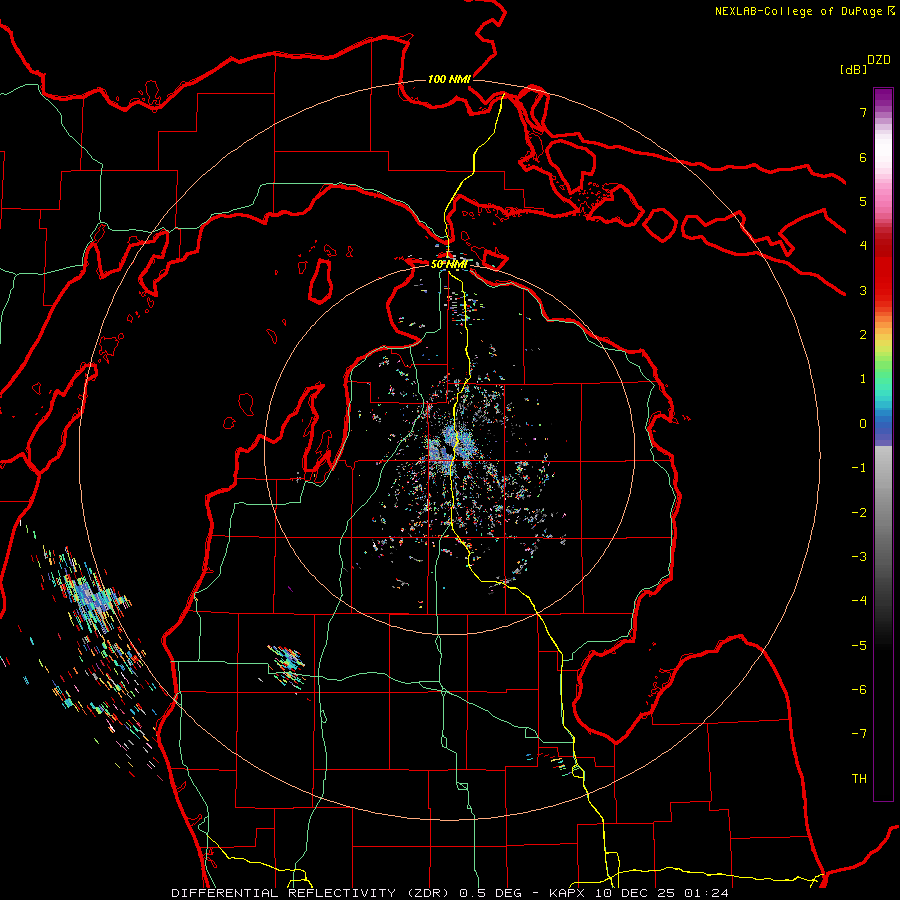Click the 5 value on color scale

tap(863, 201)
